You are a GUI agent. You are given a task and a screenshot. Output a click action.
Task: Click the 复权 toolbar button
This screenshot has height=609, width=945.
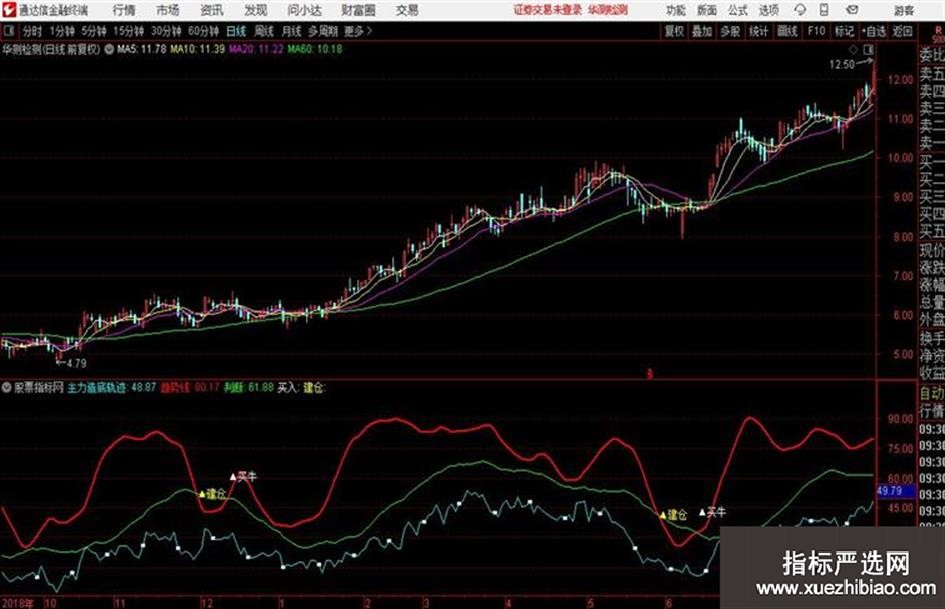[674, 31]
